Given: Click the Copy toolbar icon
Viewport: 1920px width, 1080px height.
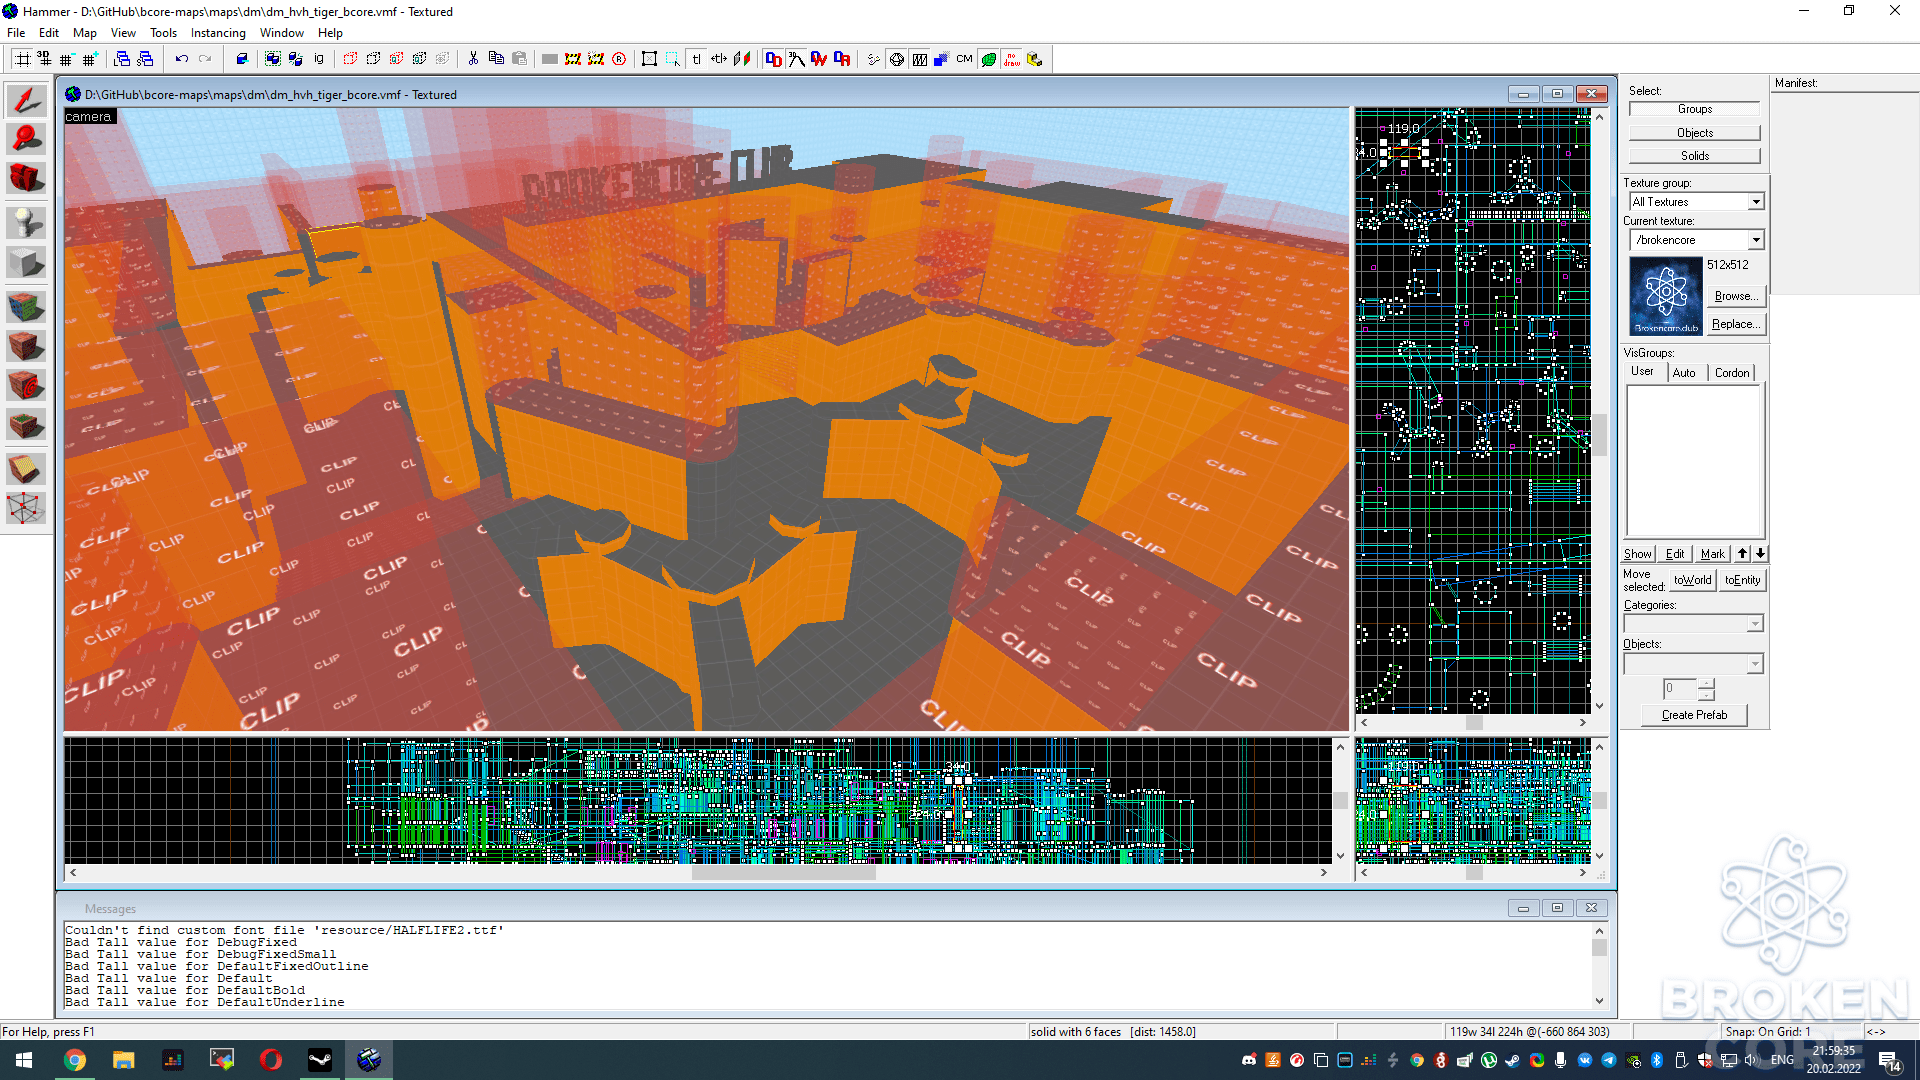Looking at the screenshot, I should pos(496,59).
